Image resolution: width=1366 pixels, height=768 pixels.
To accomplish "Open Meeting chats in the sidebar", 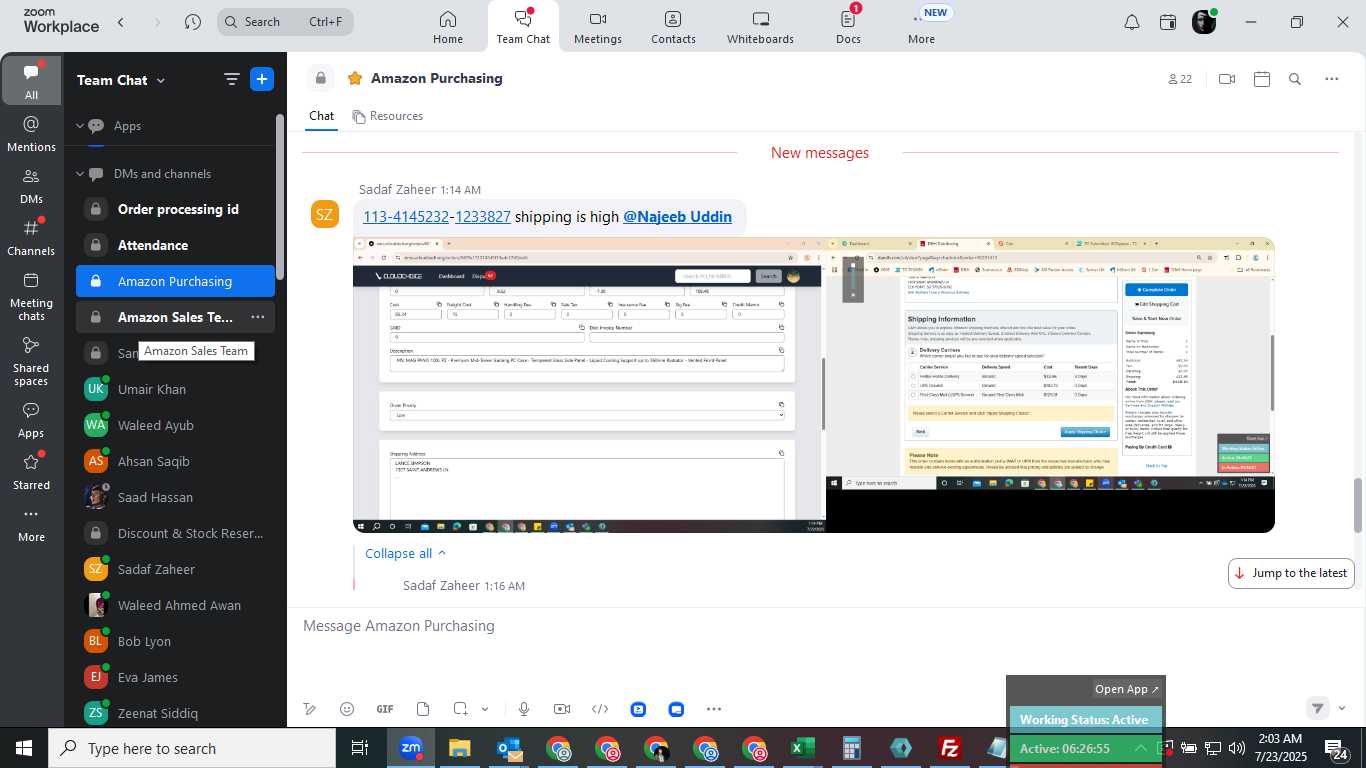I will click(31, 296).
